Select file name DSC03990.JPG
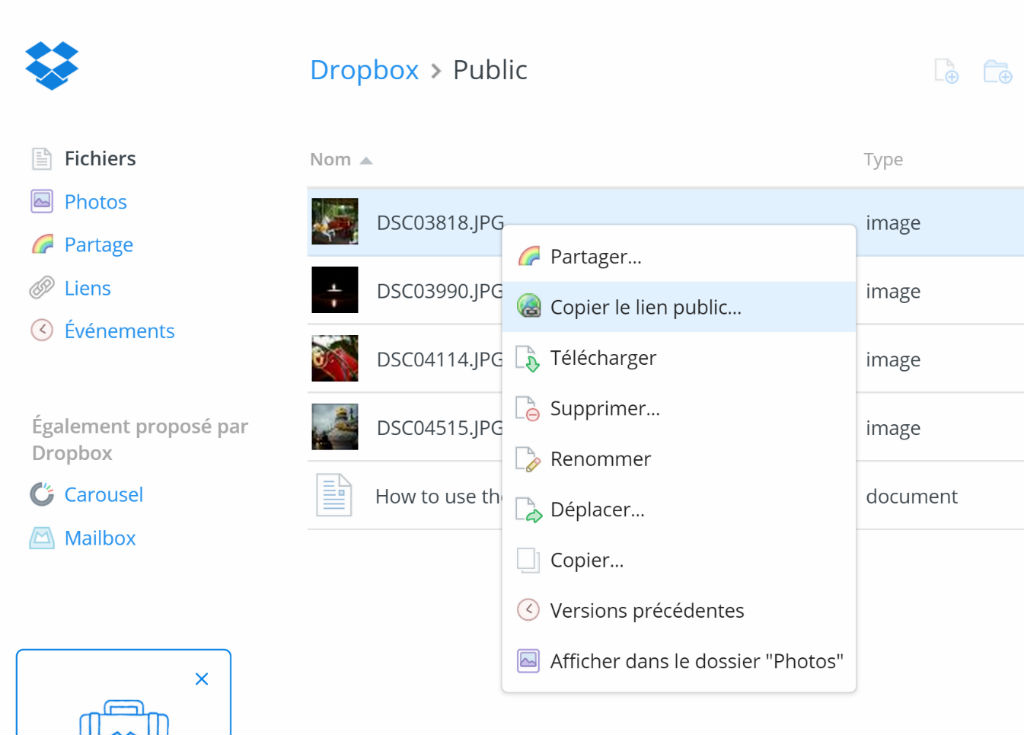The image size is (1024, 735). click(440, 291)
